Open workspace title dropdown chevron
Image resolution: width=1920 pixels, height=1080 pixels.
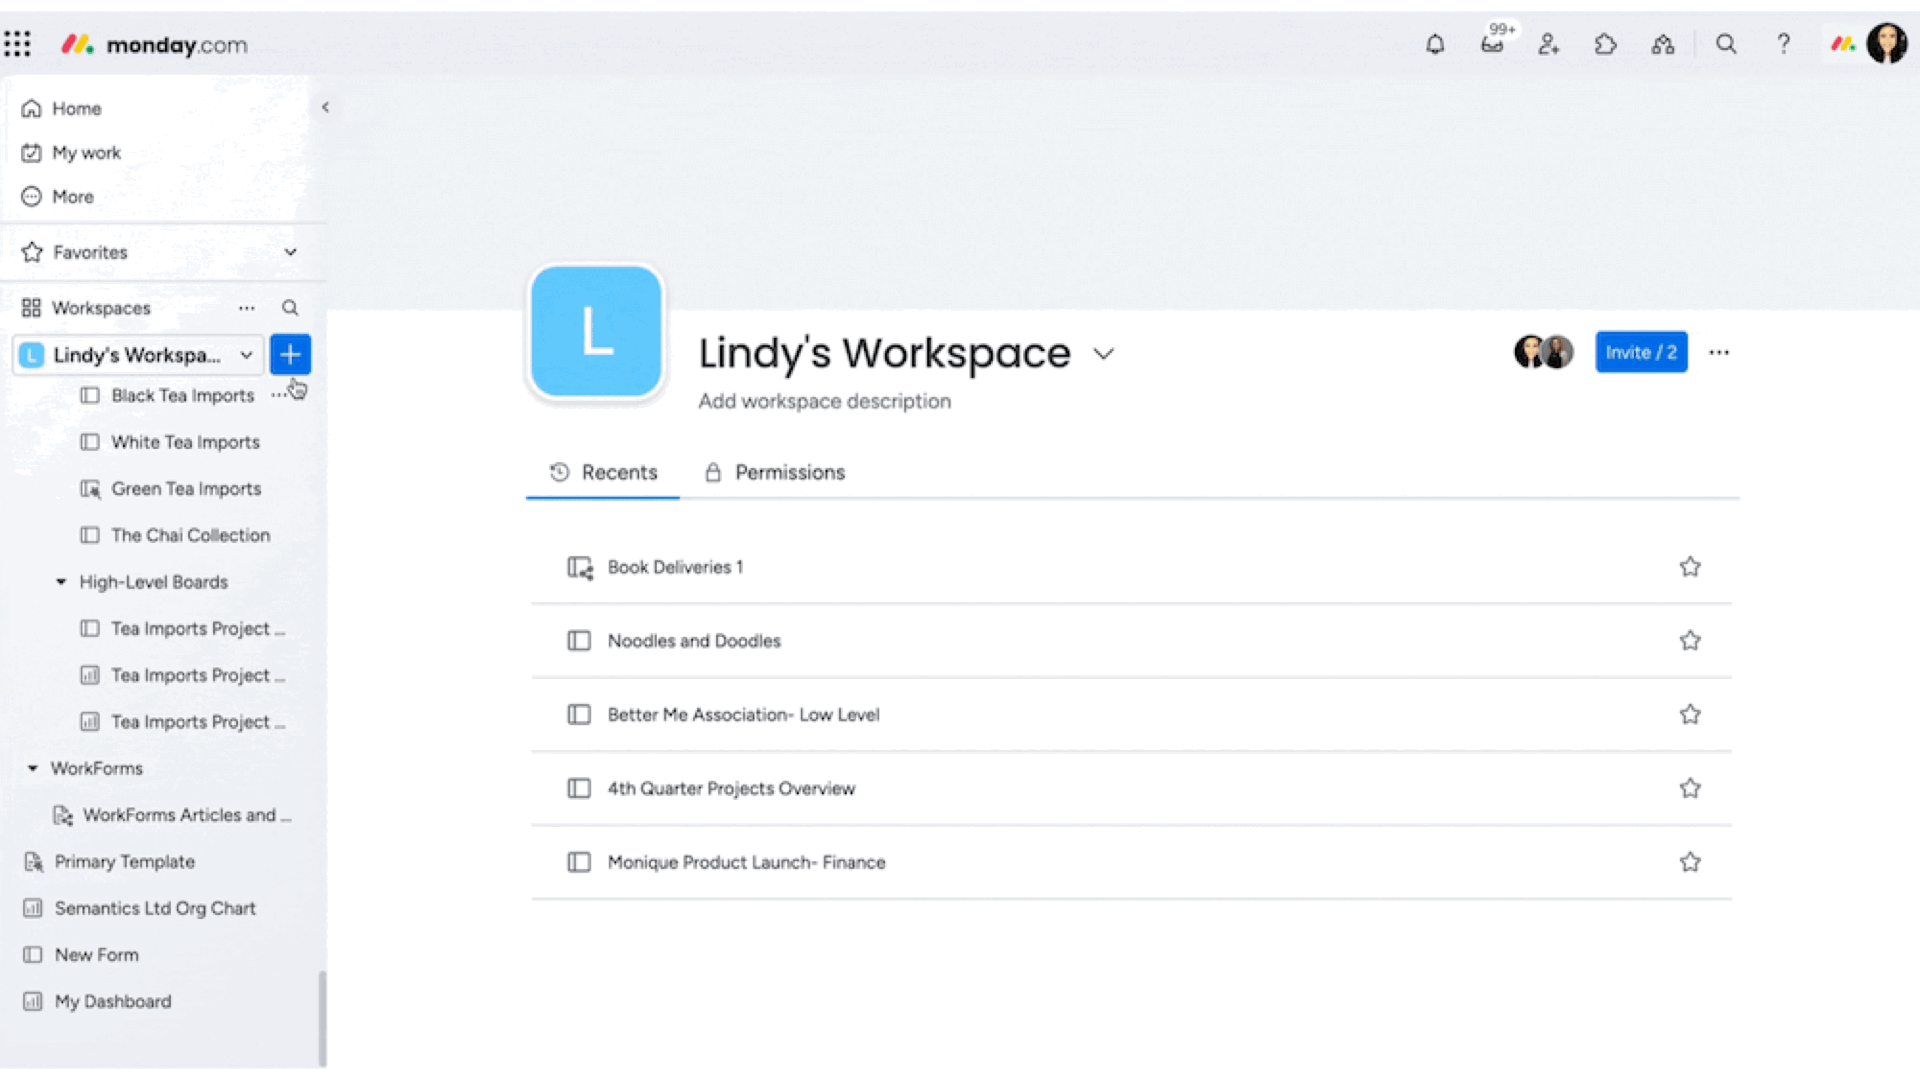1103,354
